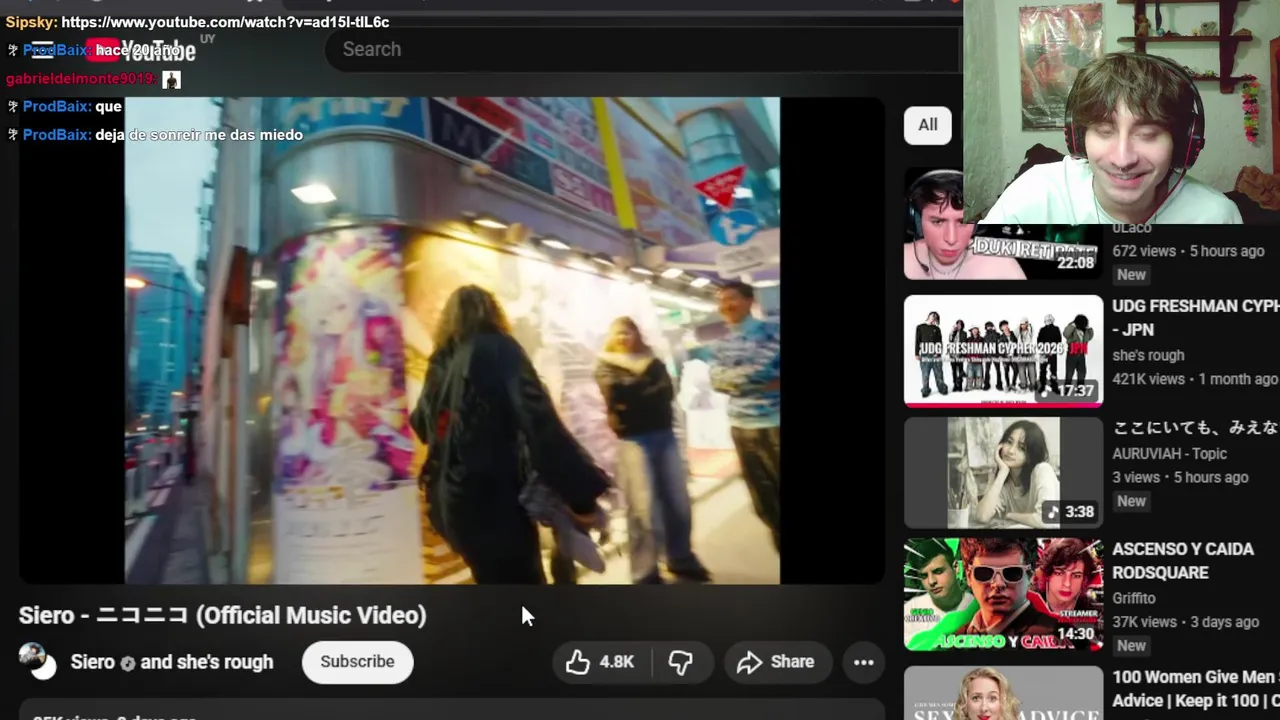The height and width of the screenshot is (720, 1280).
Task: Select the All filter chip
Action: click(928, 125)
